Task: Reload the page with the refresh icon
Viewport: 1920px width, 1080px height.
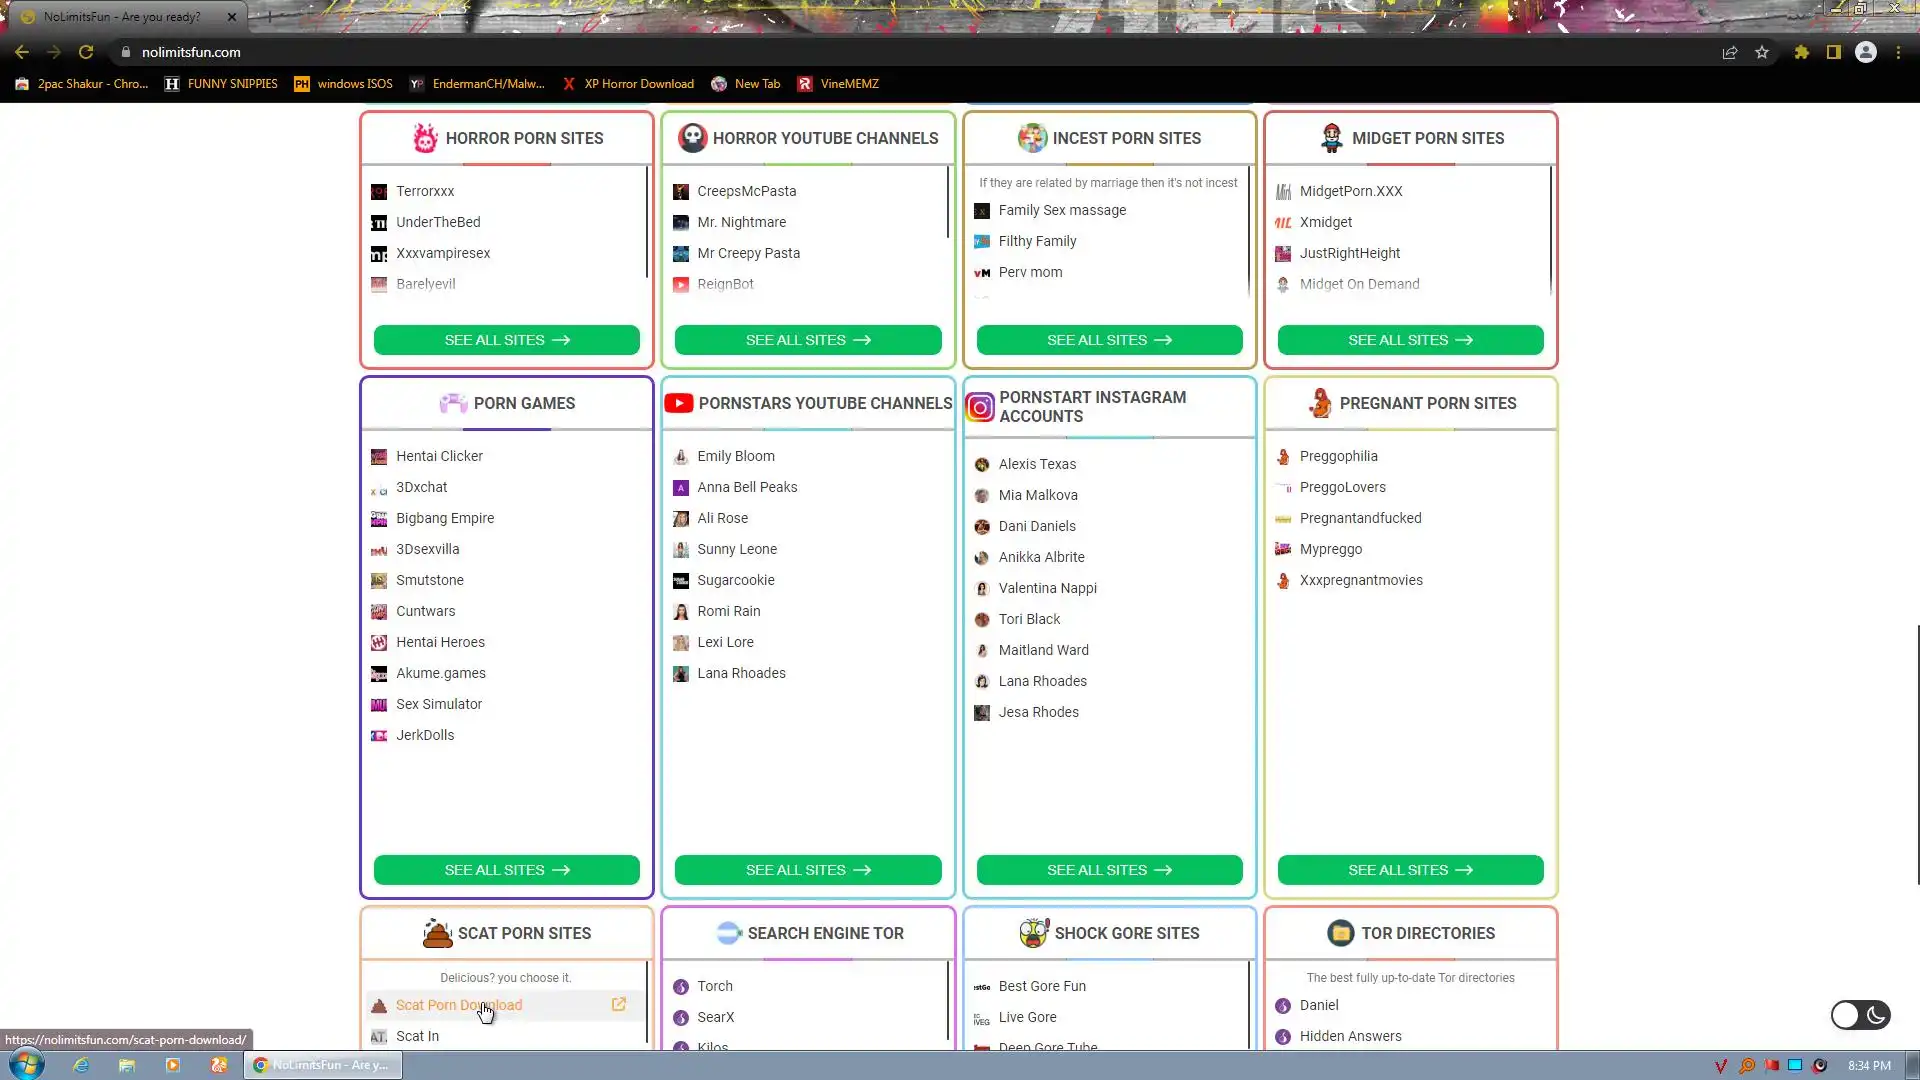Action: tap(86, 52)
